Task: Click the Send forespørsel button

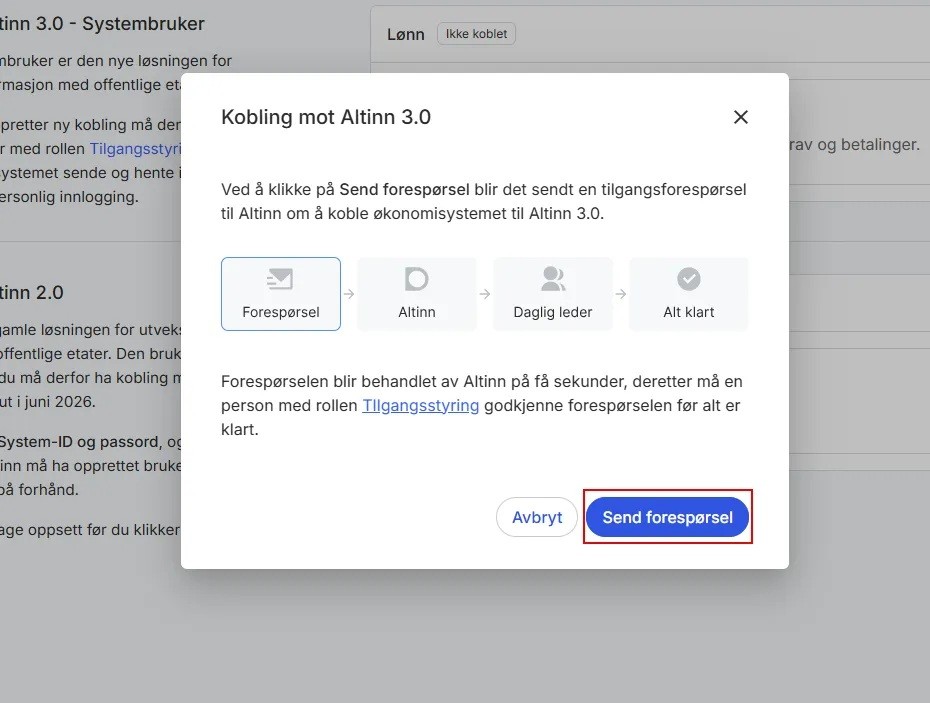Action: pyautogui.click(x=667, y=517)
